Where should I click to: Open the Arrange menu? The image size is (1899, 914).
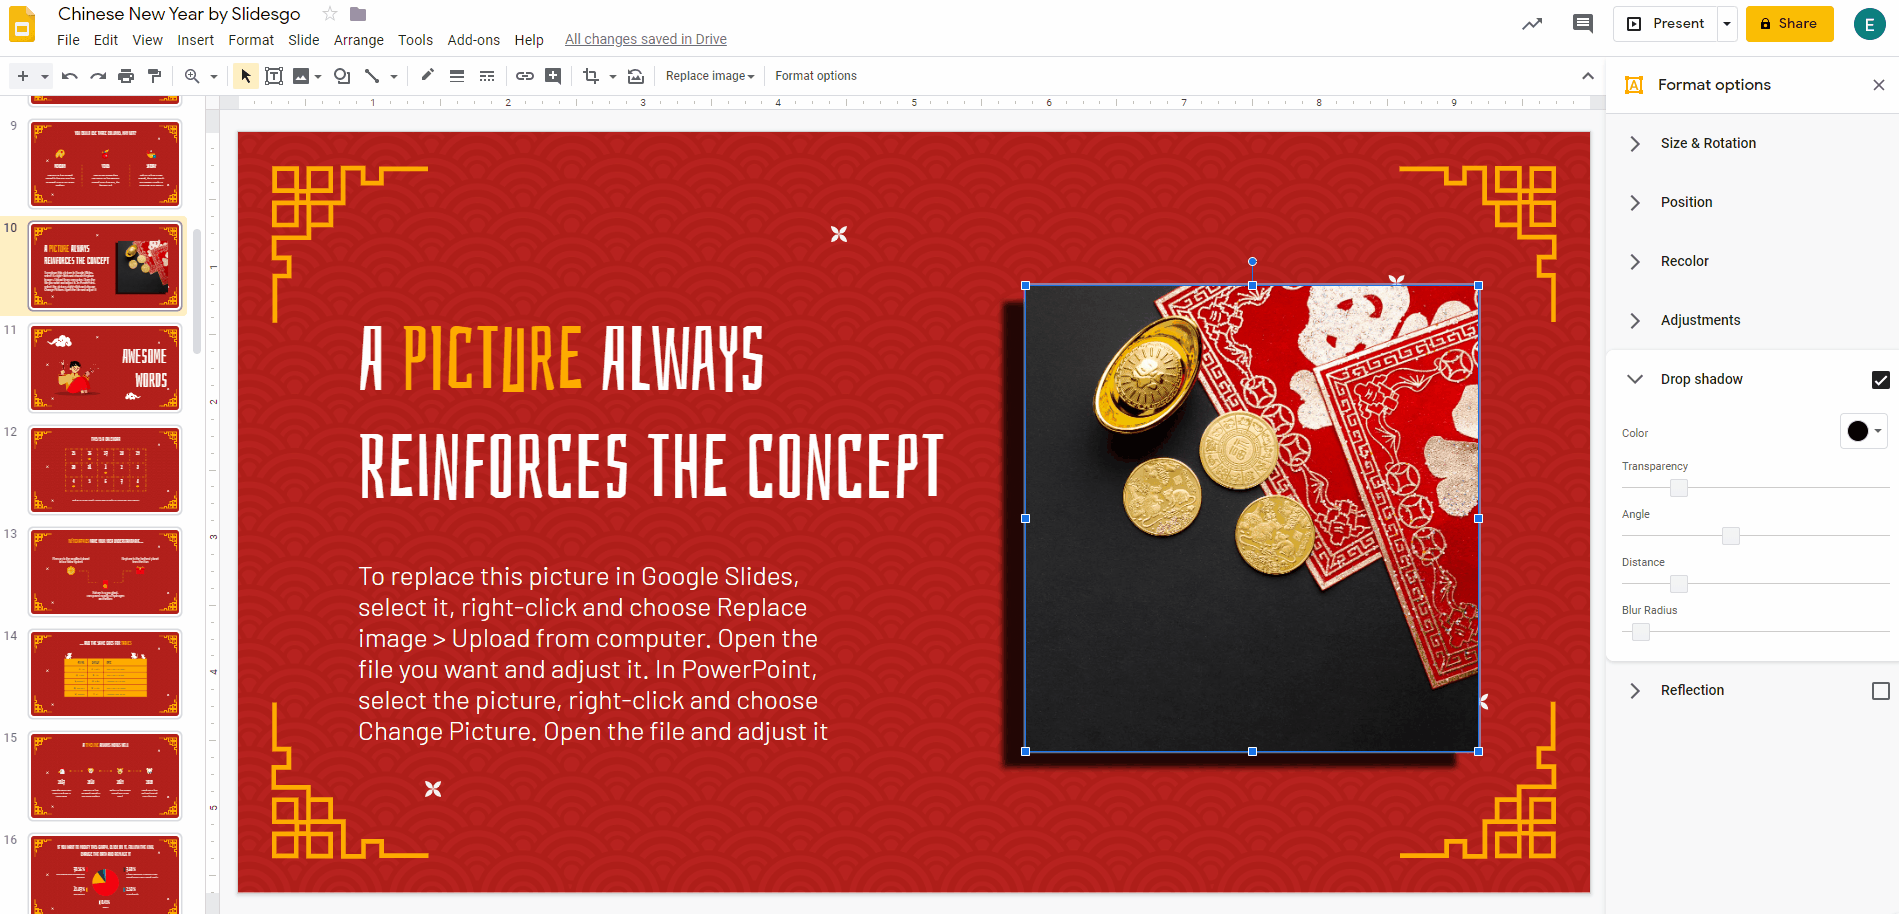click(359, 40)
